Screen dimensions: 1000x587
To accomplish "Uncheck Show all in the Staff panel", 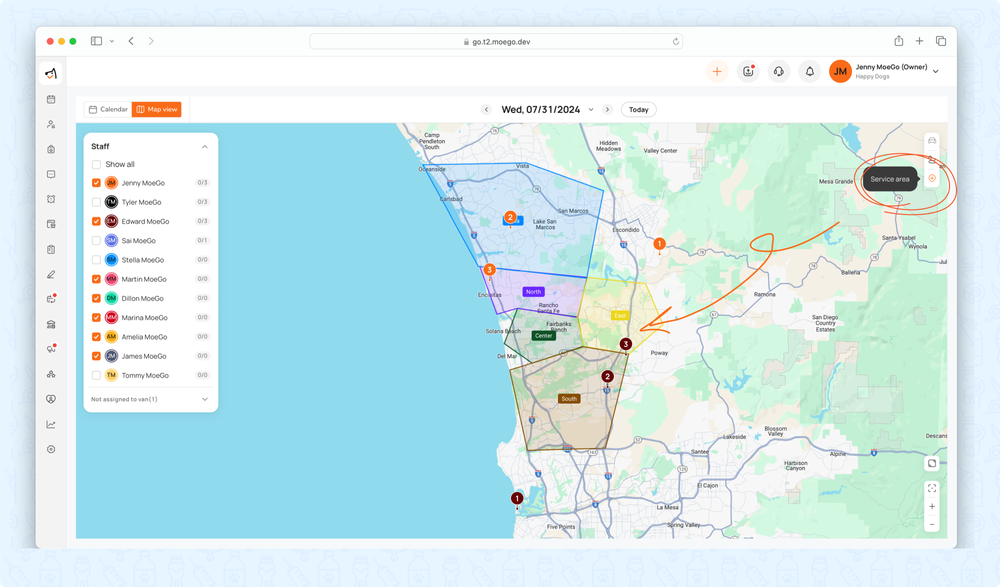I will 97,164.
